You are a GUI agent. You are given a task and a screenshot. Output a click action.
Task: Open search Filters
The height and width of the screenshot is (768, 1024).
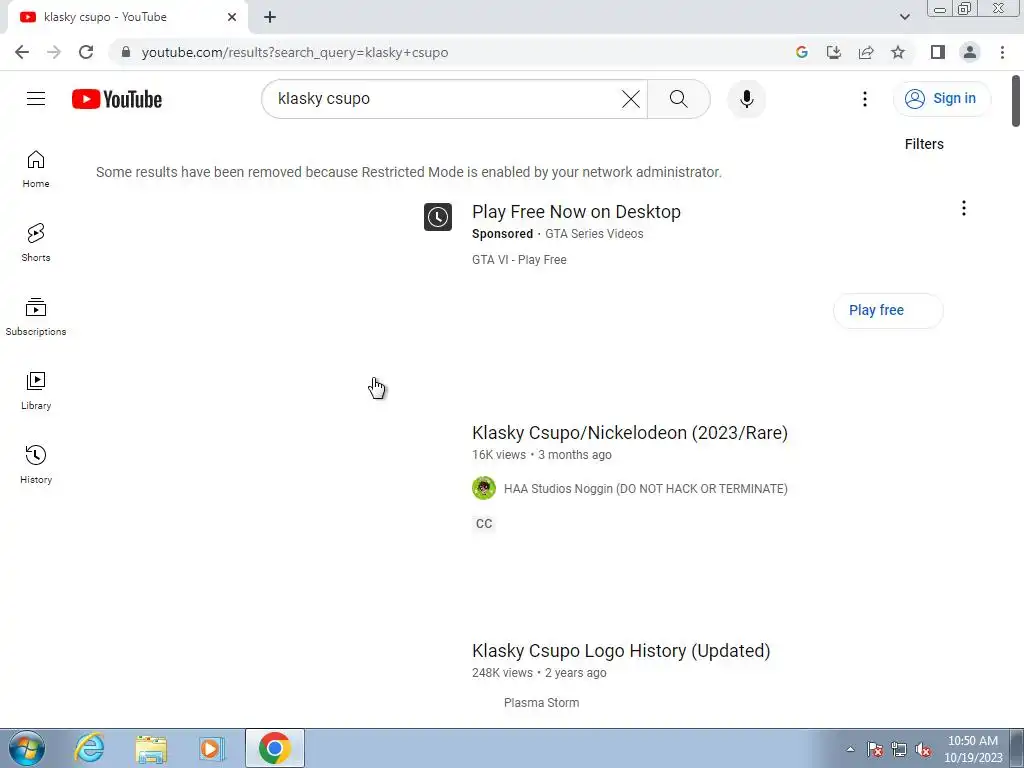(923, 144)
